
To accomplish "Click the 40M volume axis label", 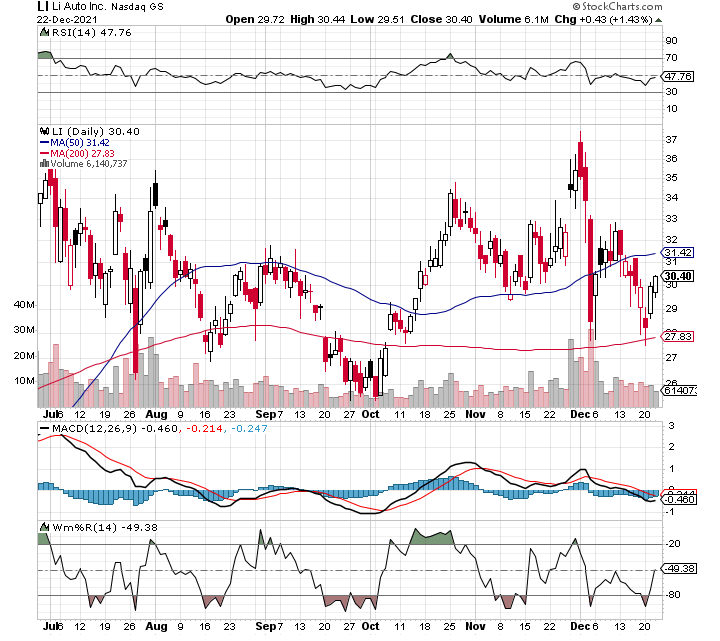I will tap(24, 304).
